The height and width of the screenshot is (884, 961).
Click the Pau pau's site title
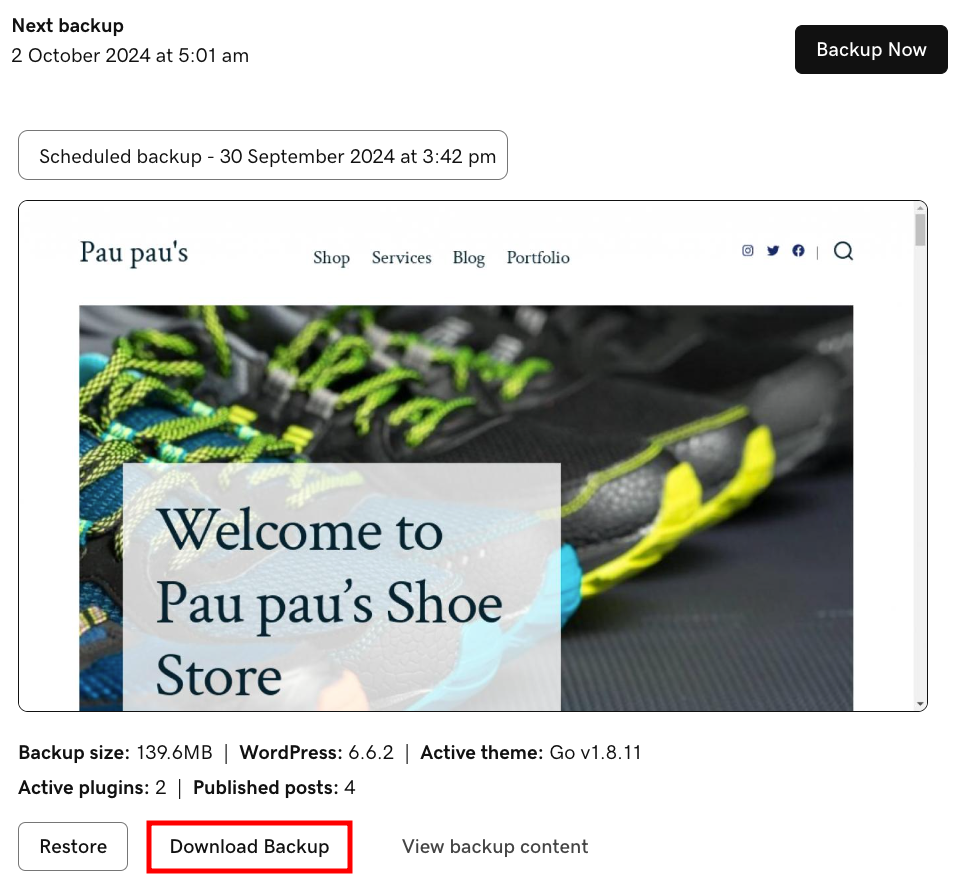point(134,253)
